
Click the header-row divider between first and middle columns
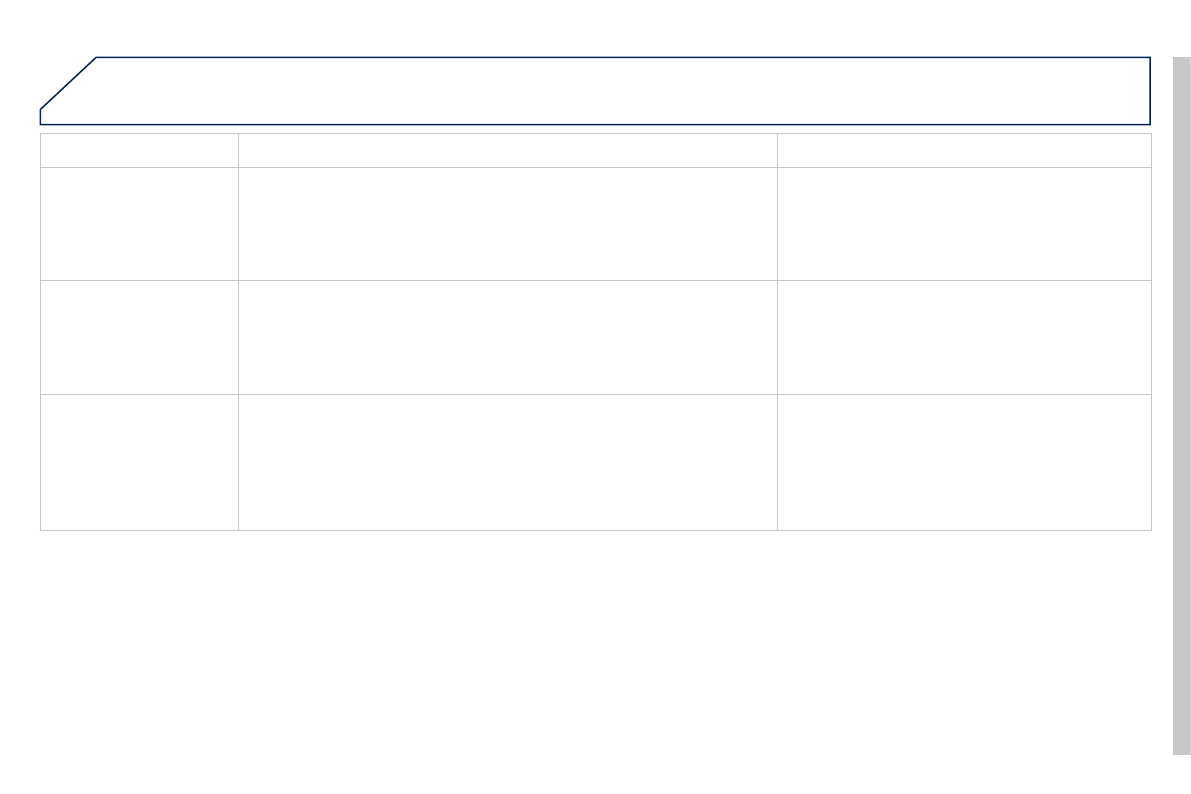point(238,150)
